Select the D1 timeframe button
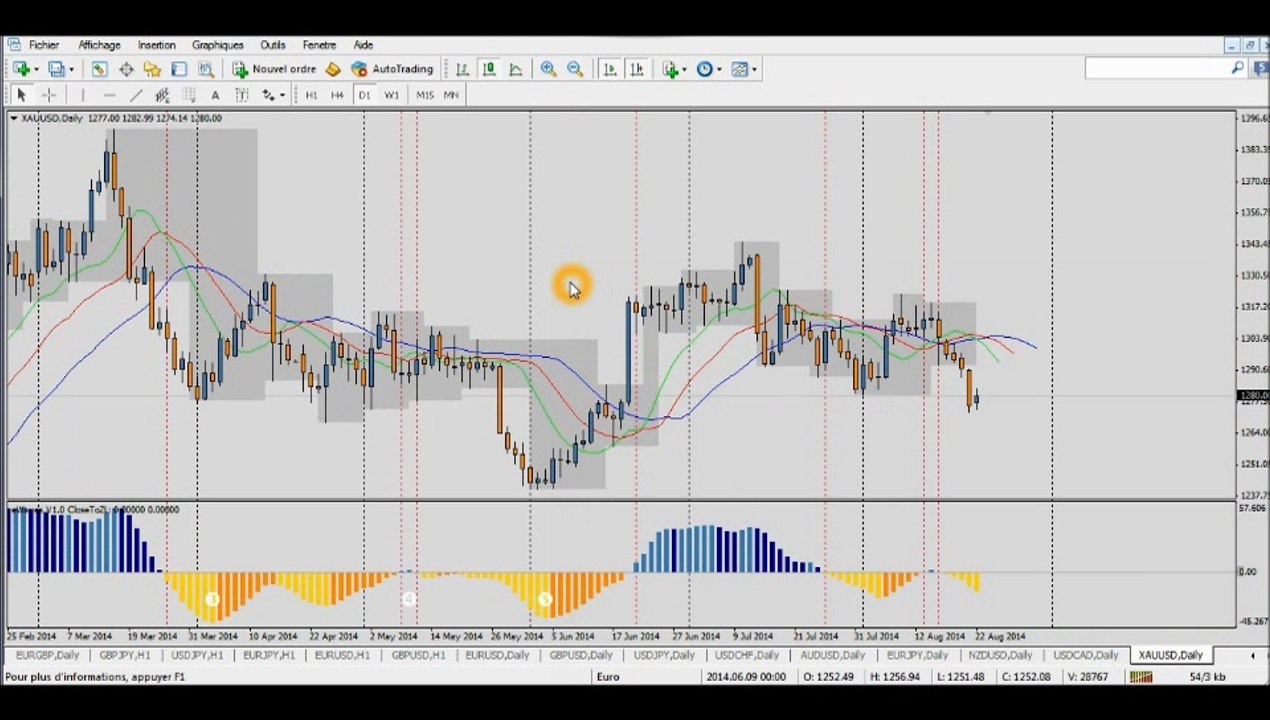Image resolution: width=1270 pixels, height=720 pixels. (x=364, y=95)
